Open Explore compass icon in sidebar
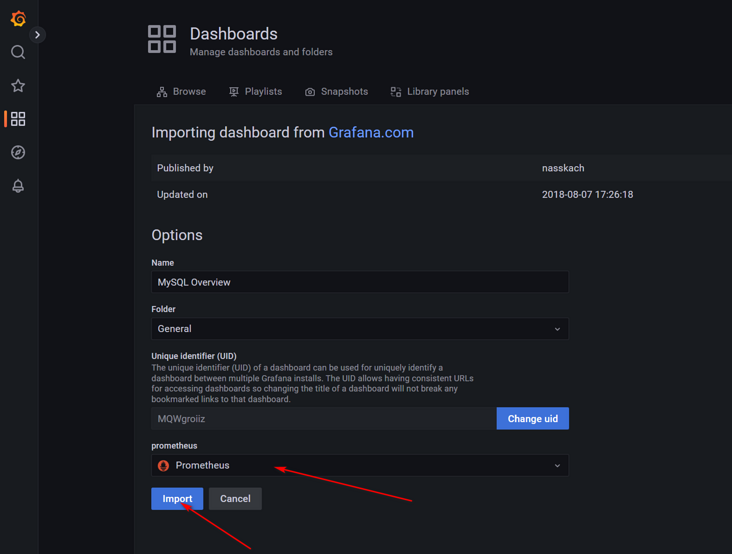732x554 pixels. 18,152
